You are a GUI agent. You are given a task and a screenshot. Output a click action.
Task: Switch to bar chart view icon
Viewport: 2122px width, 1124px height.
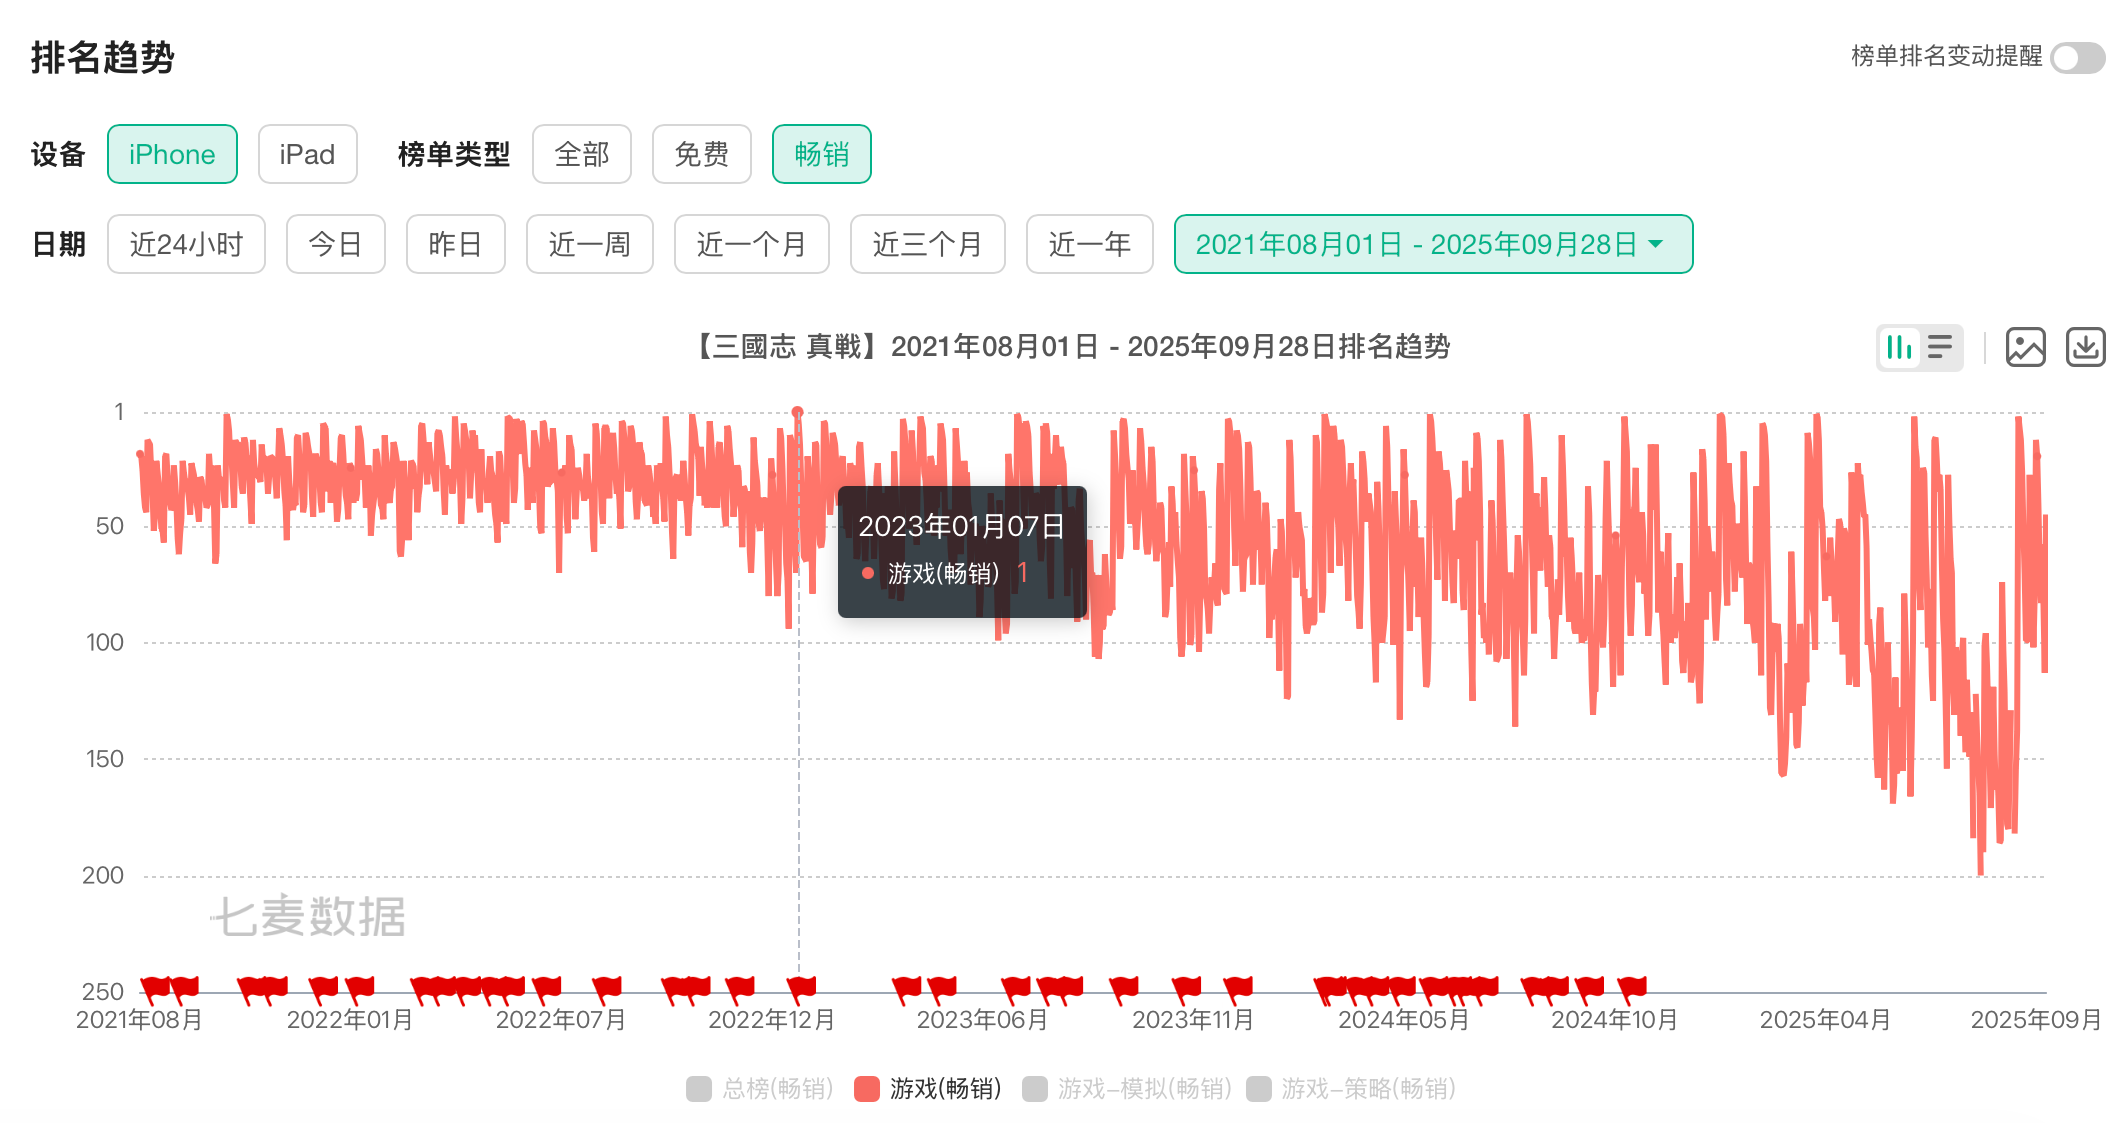(1898, 347)
